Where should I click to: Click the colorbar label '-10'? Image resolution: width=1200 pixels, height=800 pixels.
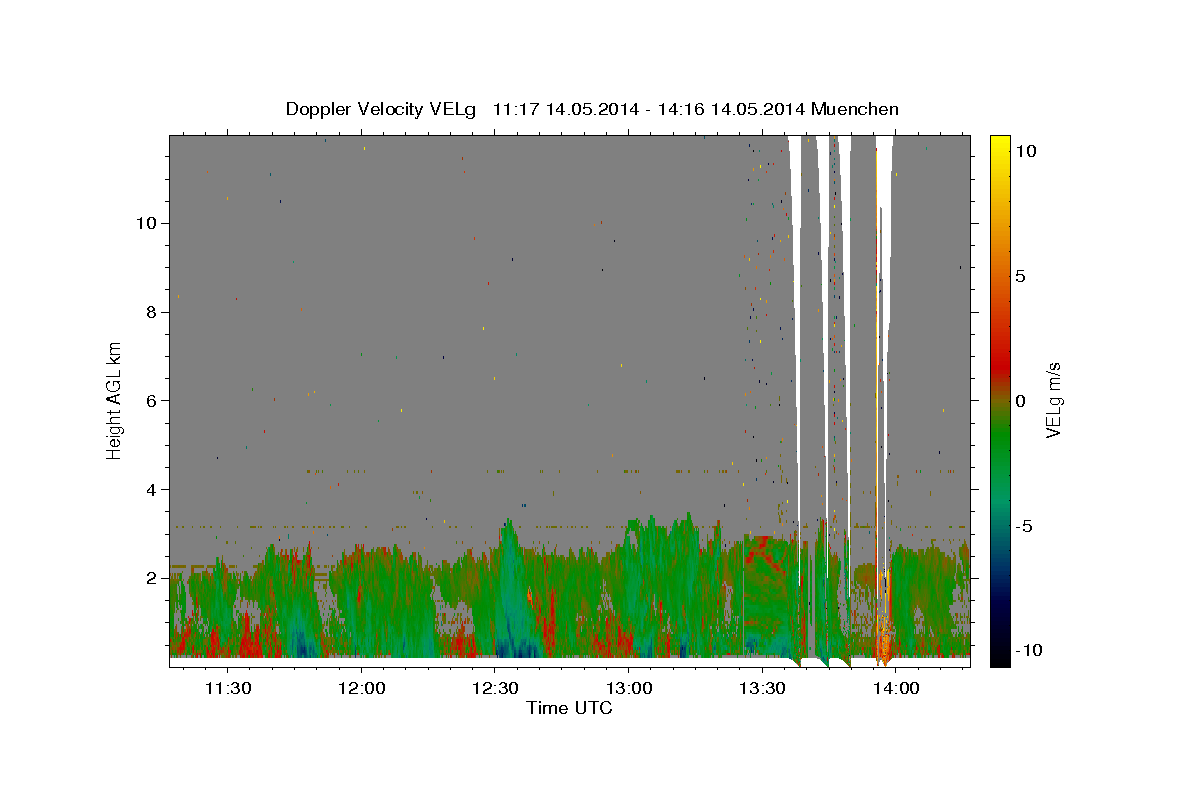tap(1029, 650)
